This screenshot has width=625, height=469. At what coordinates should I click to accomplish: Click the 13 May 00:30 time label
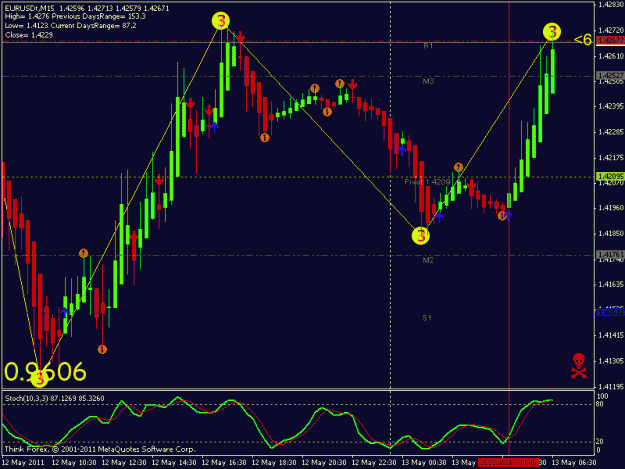tap(424, 463)
